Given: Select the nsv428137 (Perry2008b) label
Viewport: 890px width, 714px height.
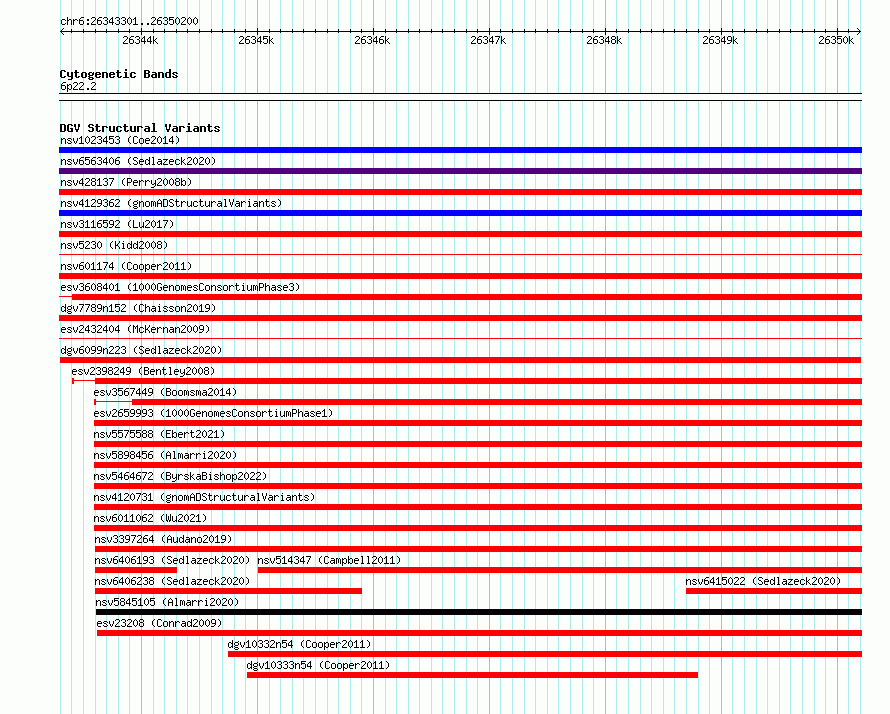Looking at the screenshot, I should (126, 182).
